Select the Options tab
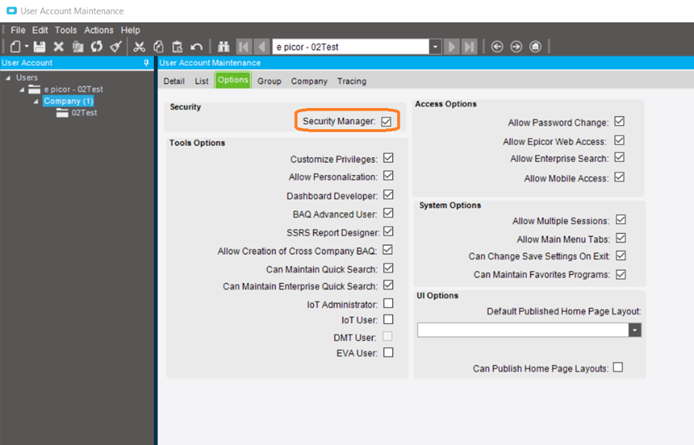The width and height of the screenshot is (694, 445). [233, 80]
